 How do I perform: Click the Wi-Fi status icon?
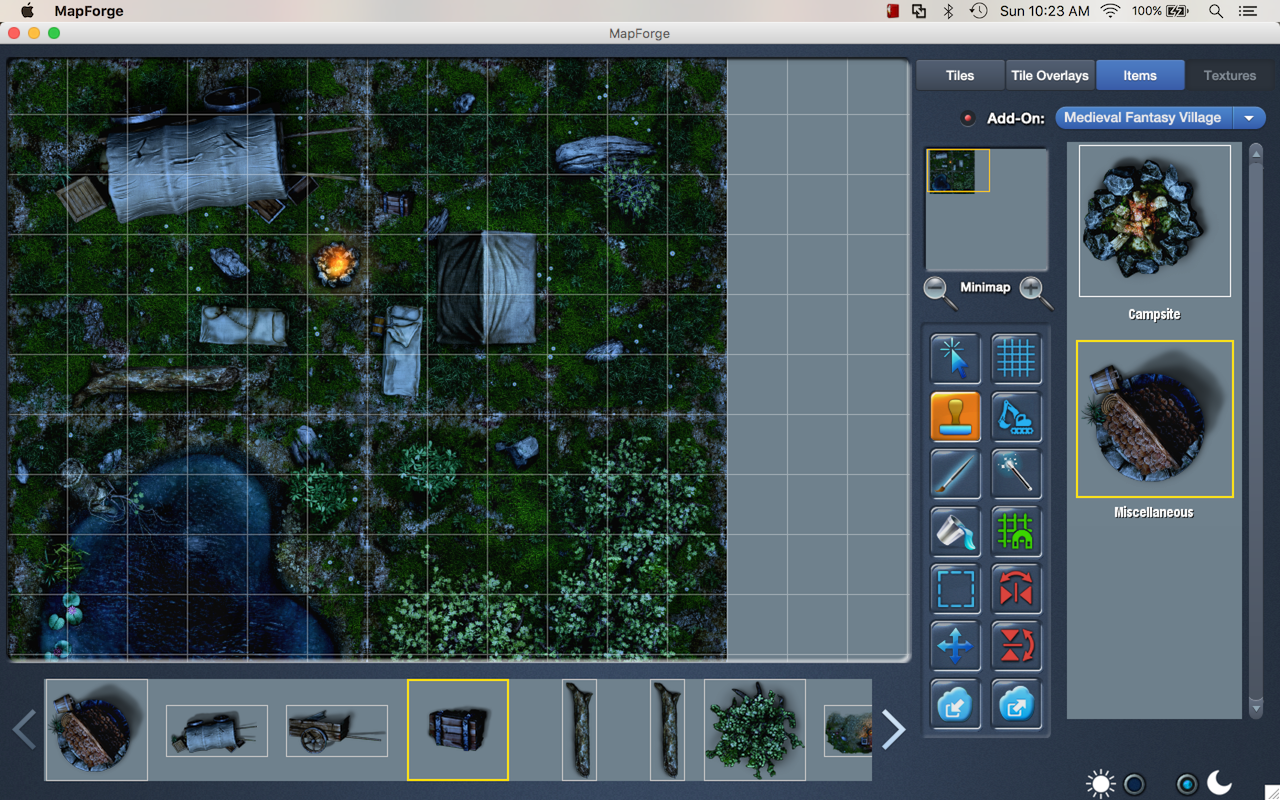(1110, 11)
